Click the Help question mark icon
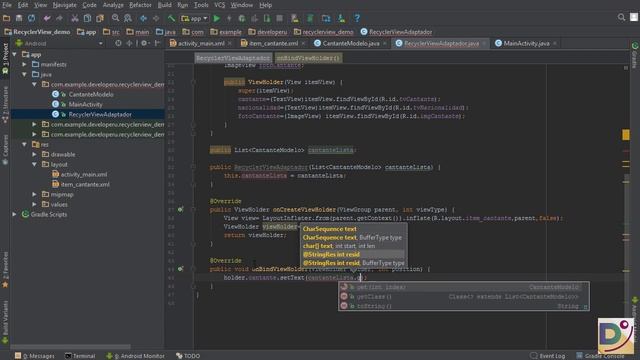Image resolution: width=640 pixels, height=360 pixels. [x=357, y=18]
